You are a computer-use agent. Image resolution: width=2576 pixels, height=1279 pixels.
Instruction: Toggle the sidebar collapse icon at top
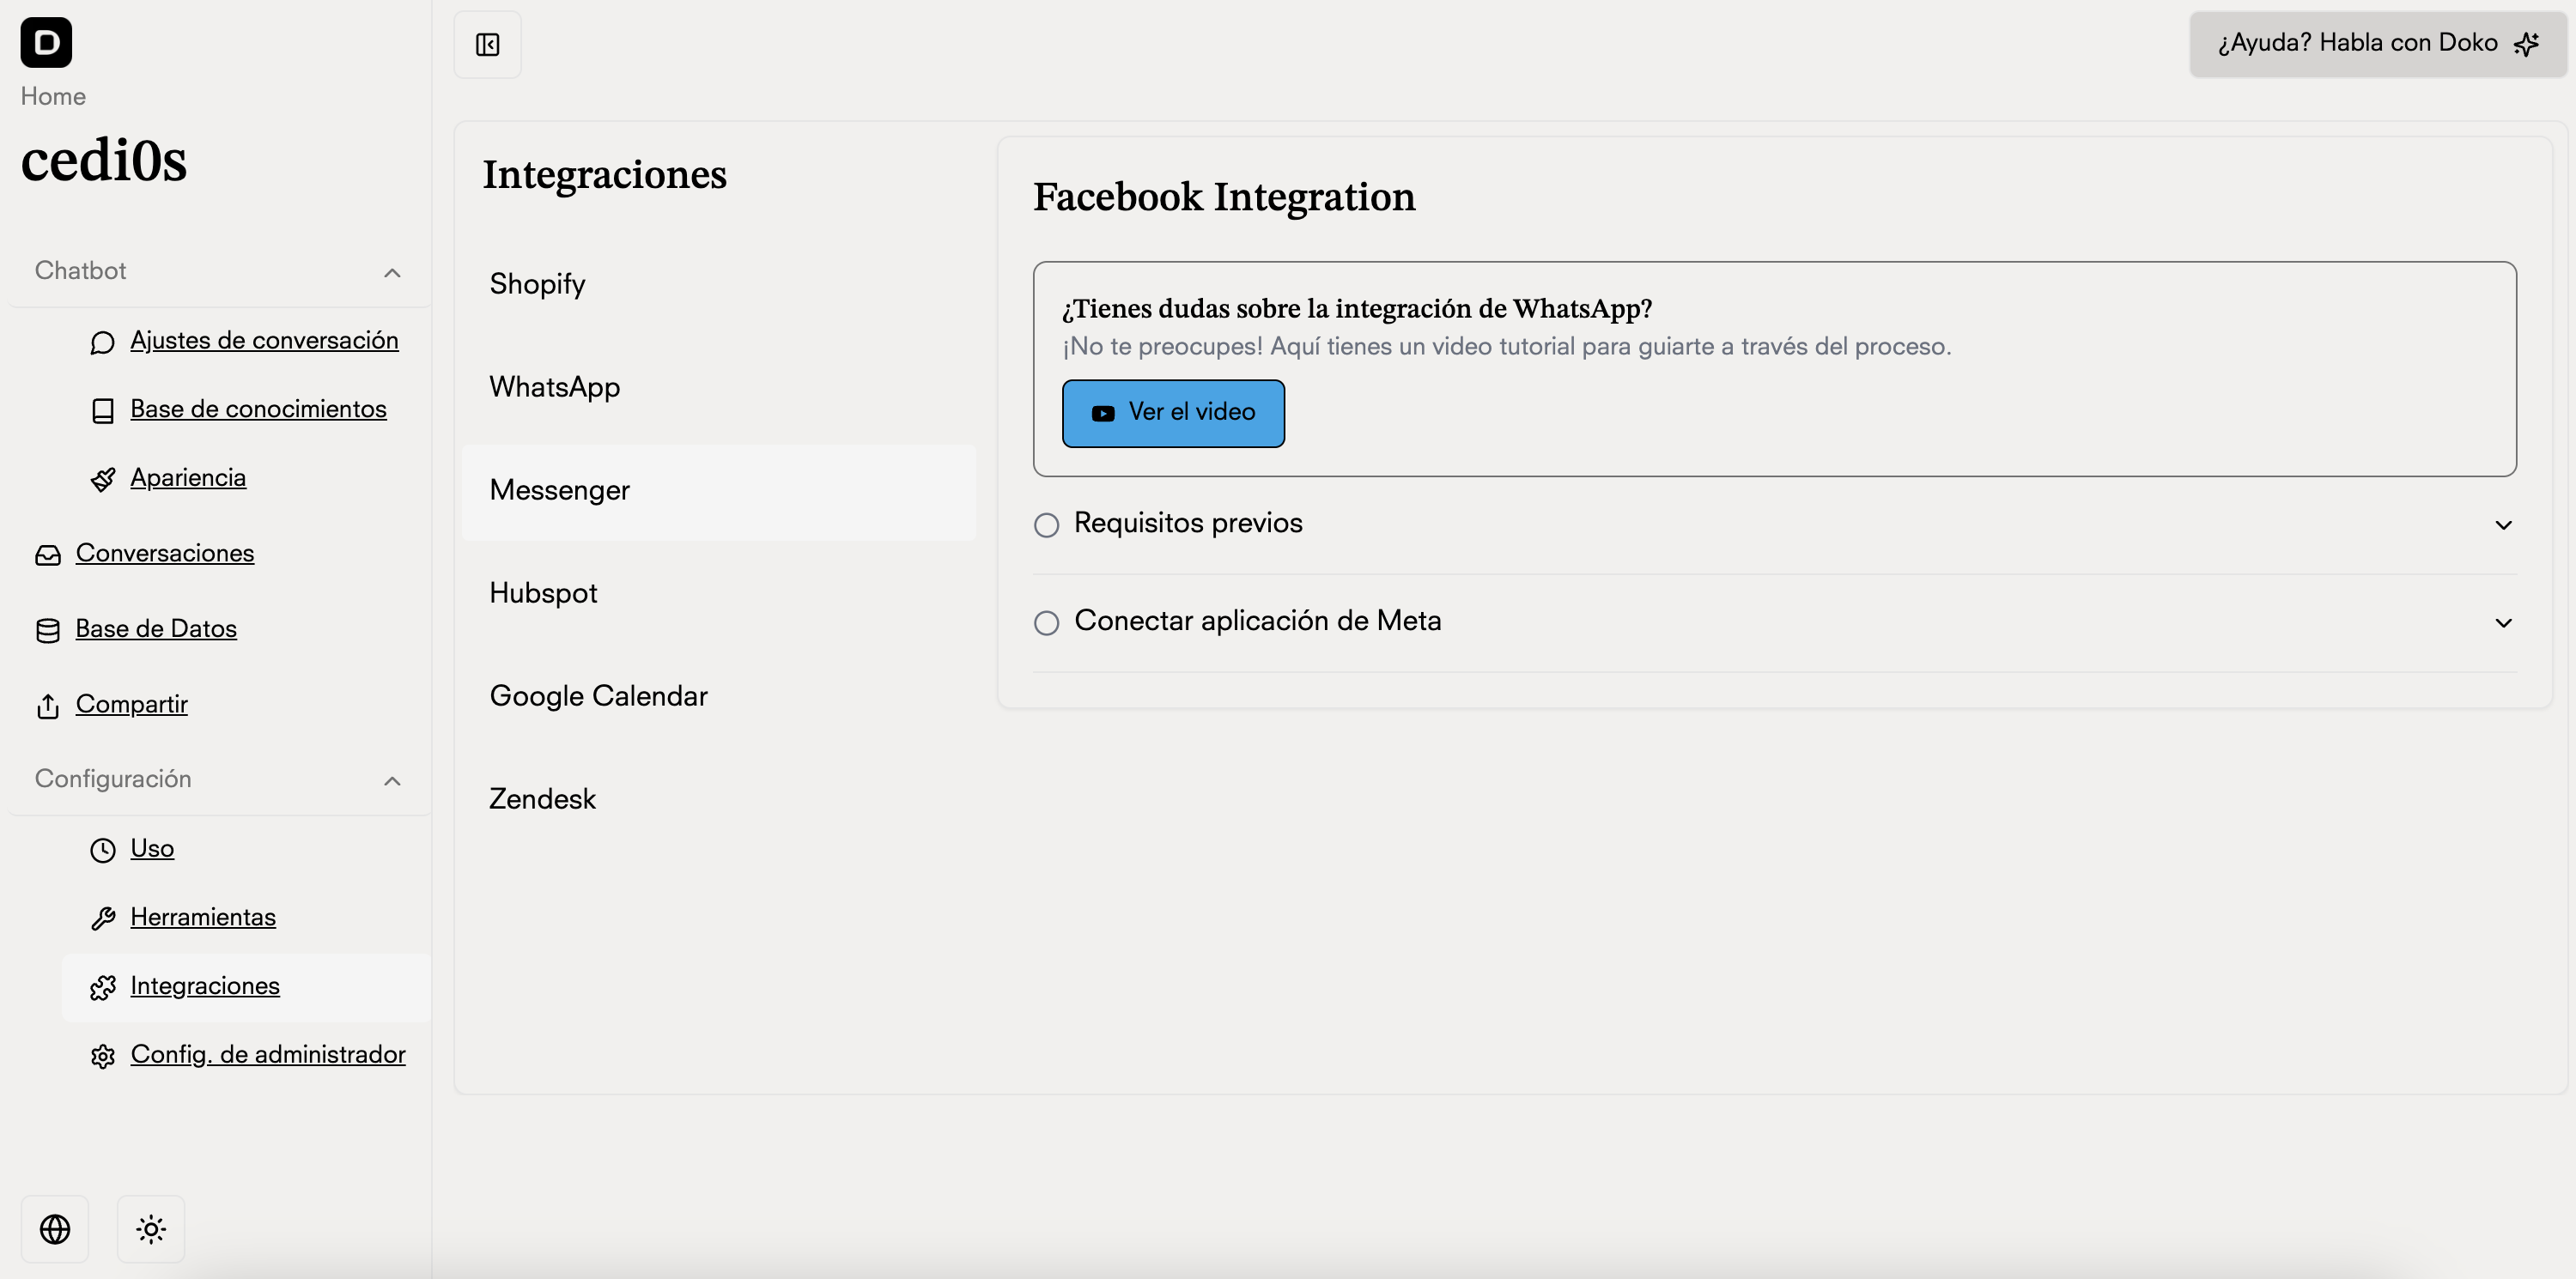tap(487, 44)
